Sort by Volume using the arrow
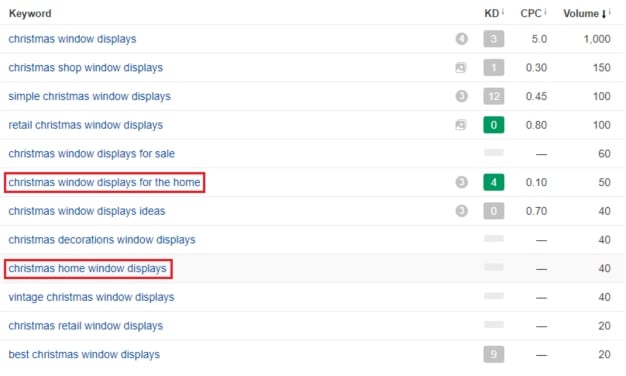The height and width of the screenshot is (376, 626). coord(604,14)
